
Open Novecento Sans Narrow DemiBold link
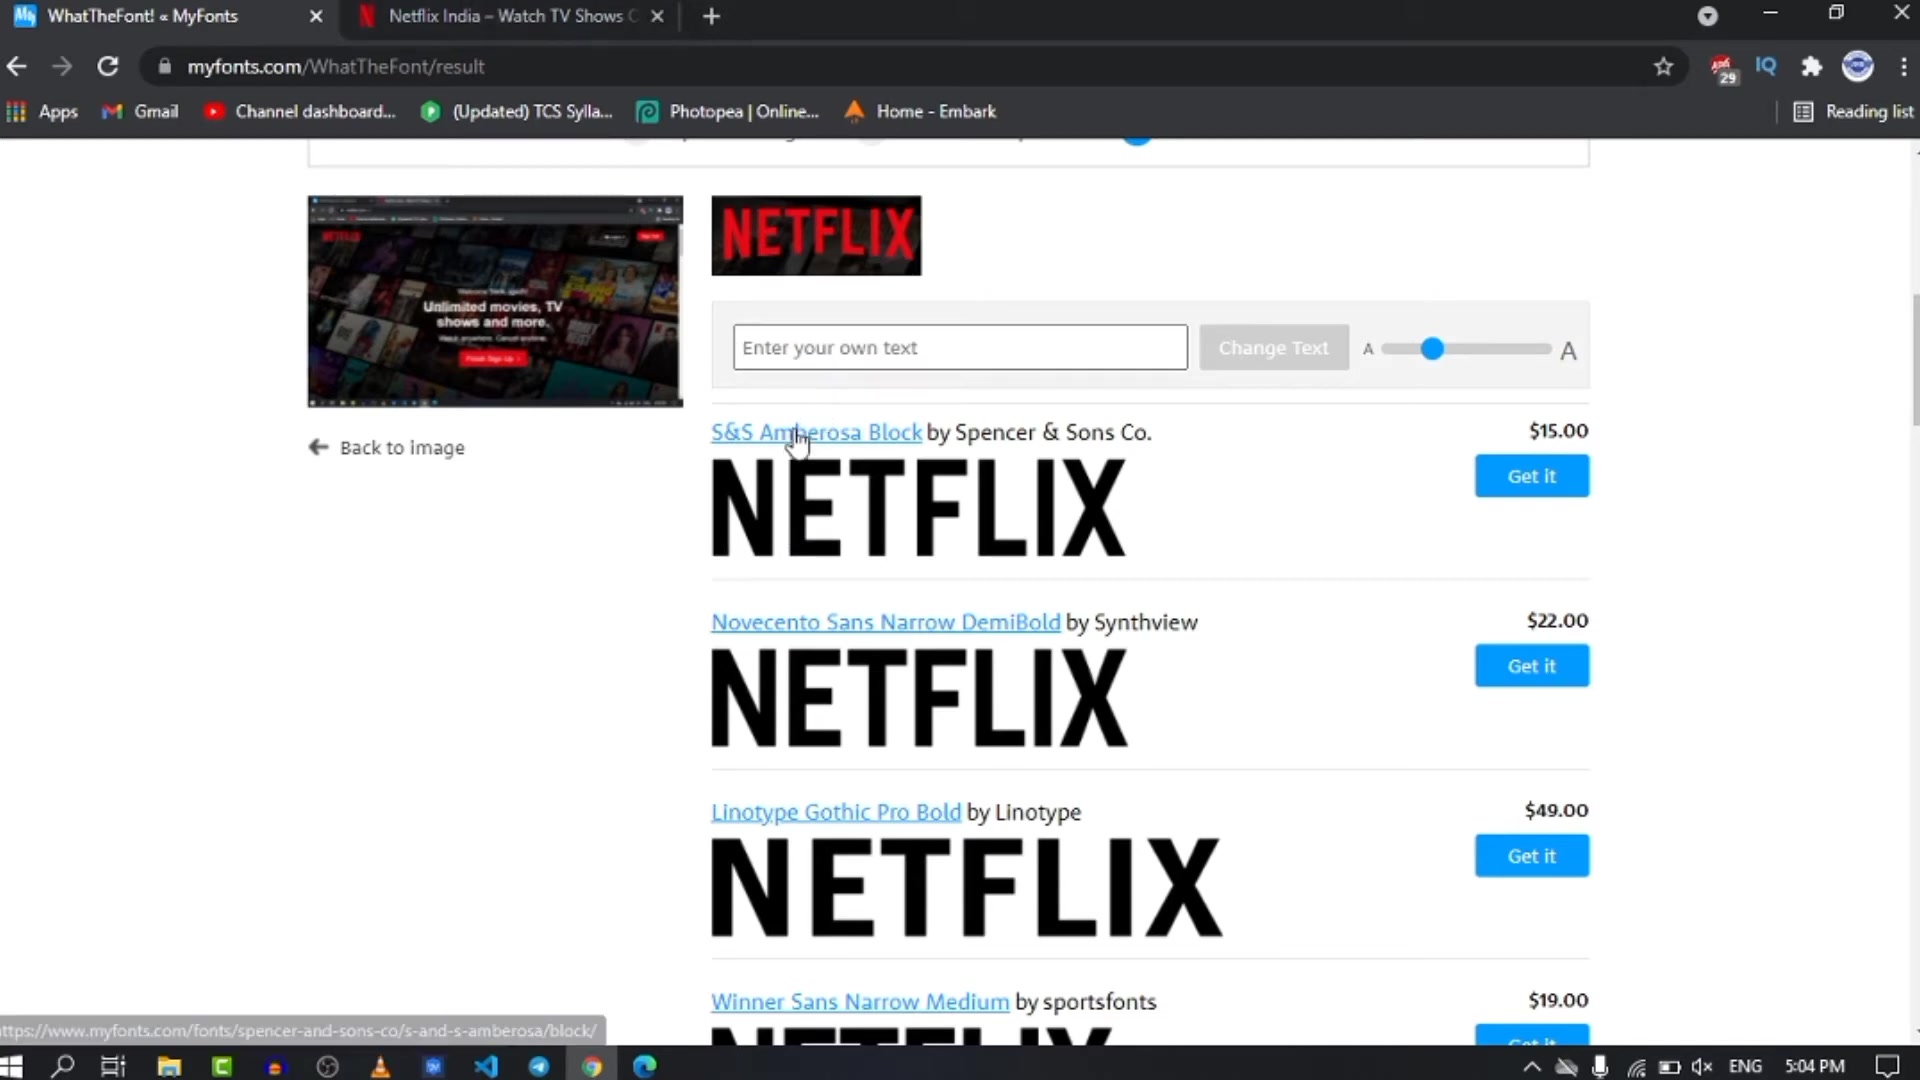tap(885, 622)
